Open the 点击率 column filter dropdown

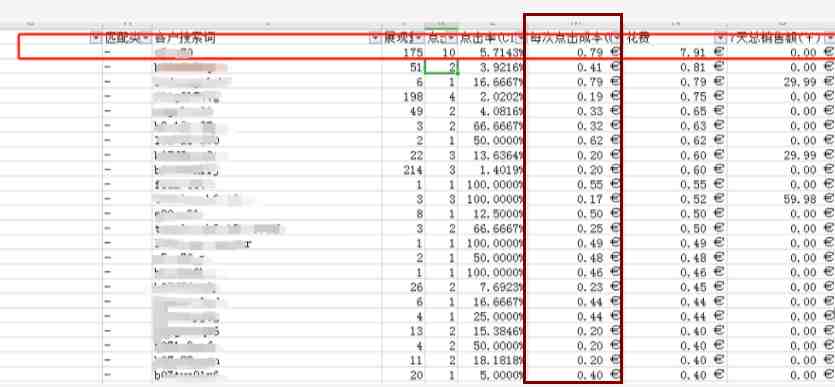click(x=521, y=38)
